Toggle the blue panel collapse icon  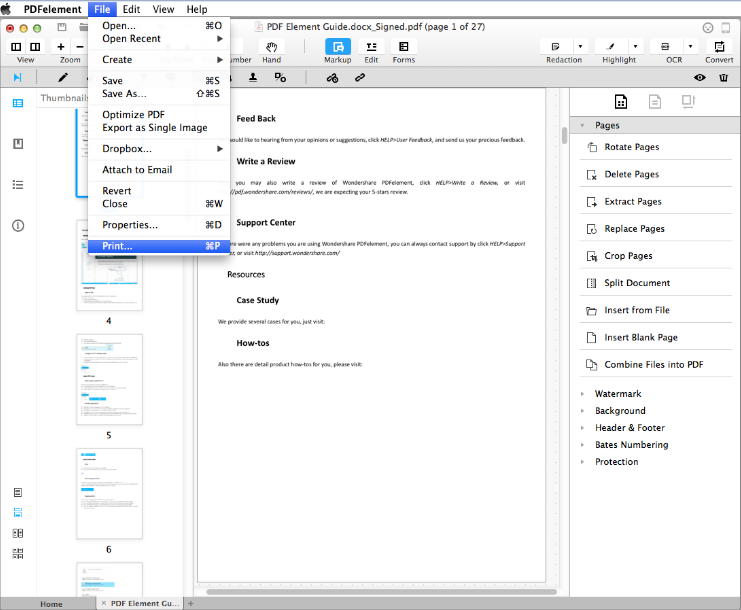18,77
